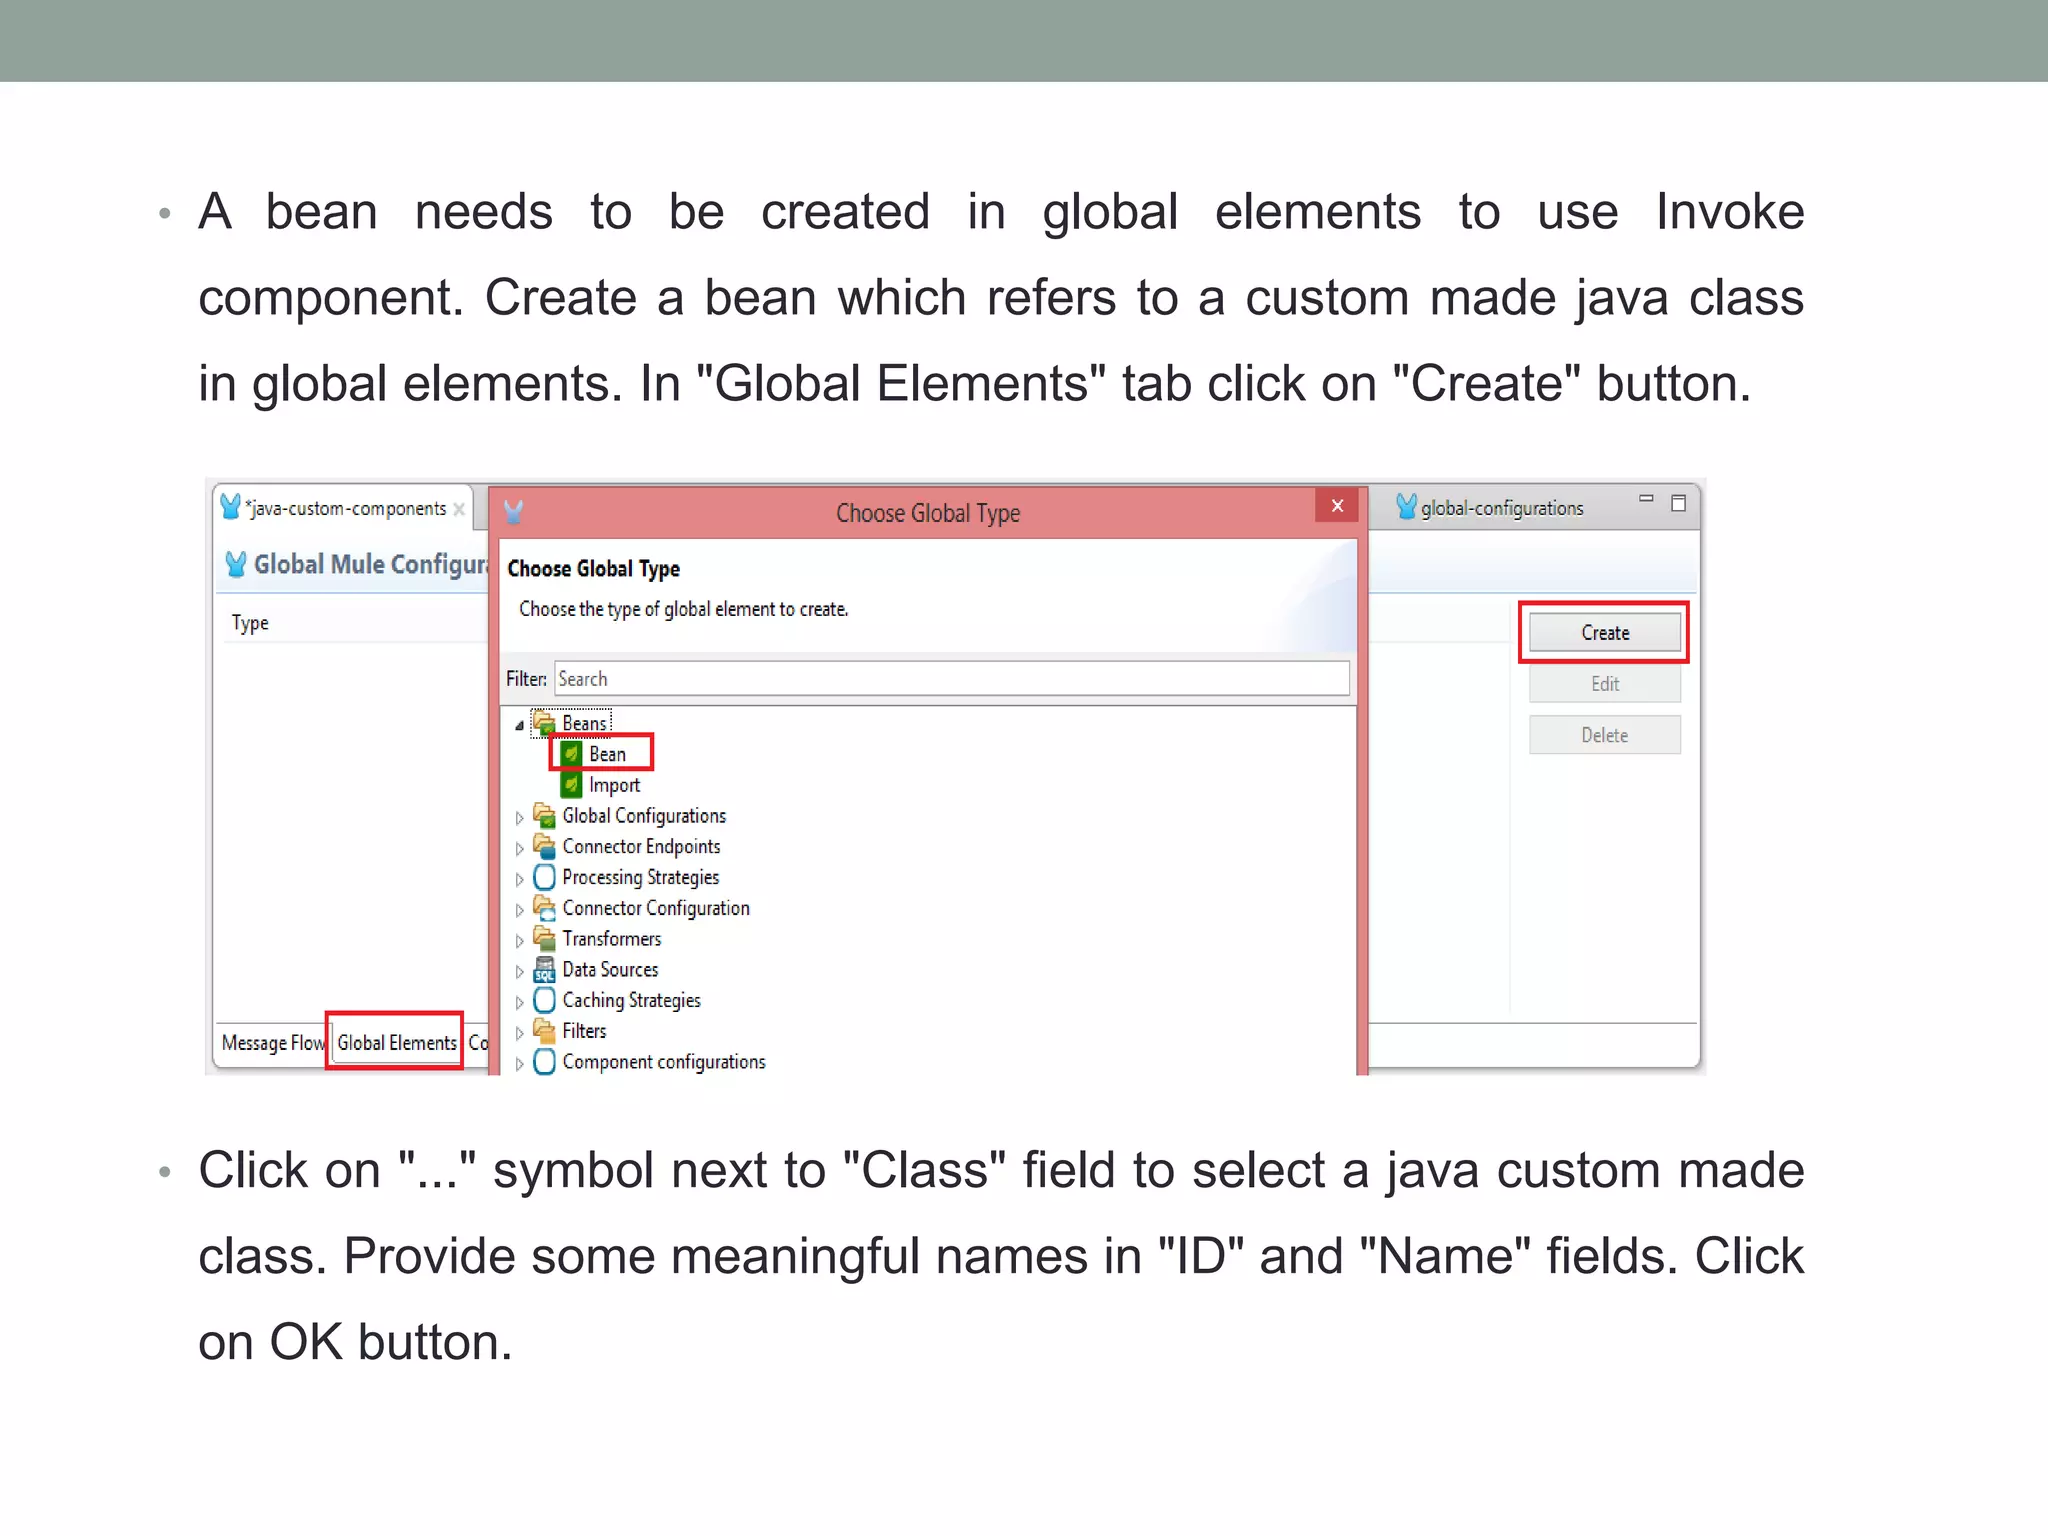2048x1536 pixels.
Task: Select the Component configurations tree label
Action: pyautogui.click(x=664, y=1062)
